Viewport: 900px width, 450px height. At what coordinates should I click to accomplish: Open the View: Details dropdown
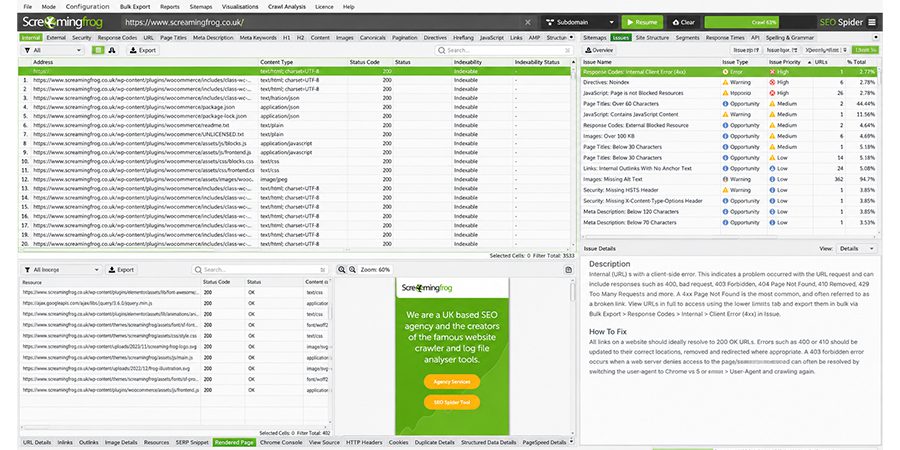click(x=856, y=249)
